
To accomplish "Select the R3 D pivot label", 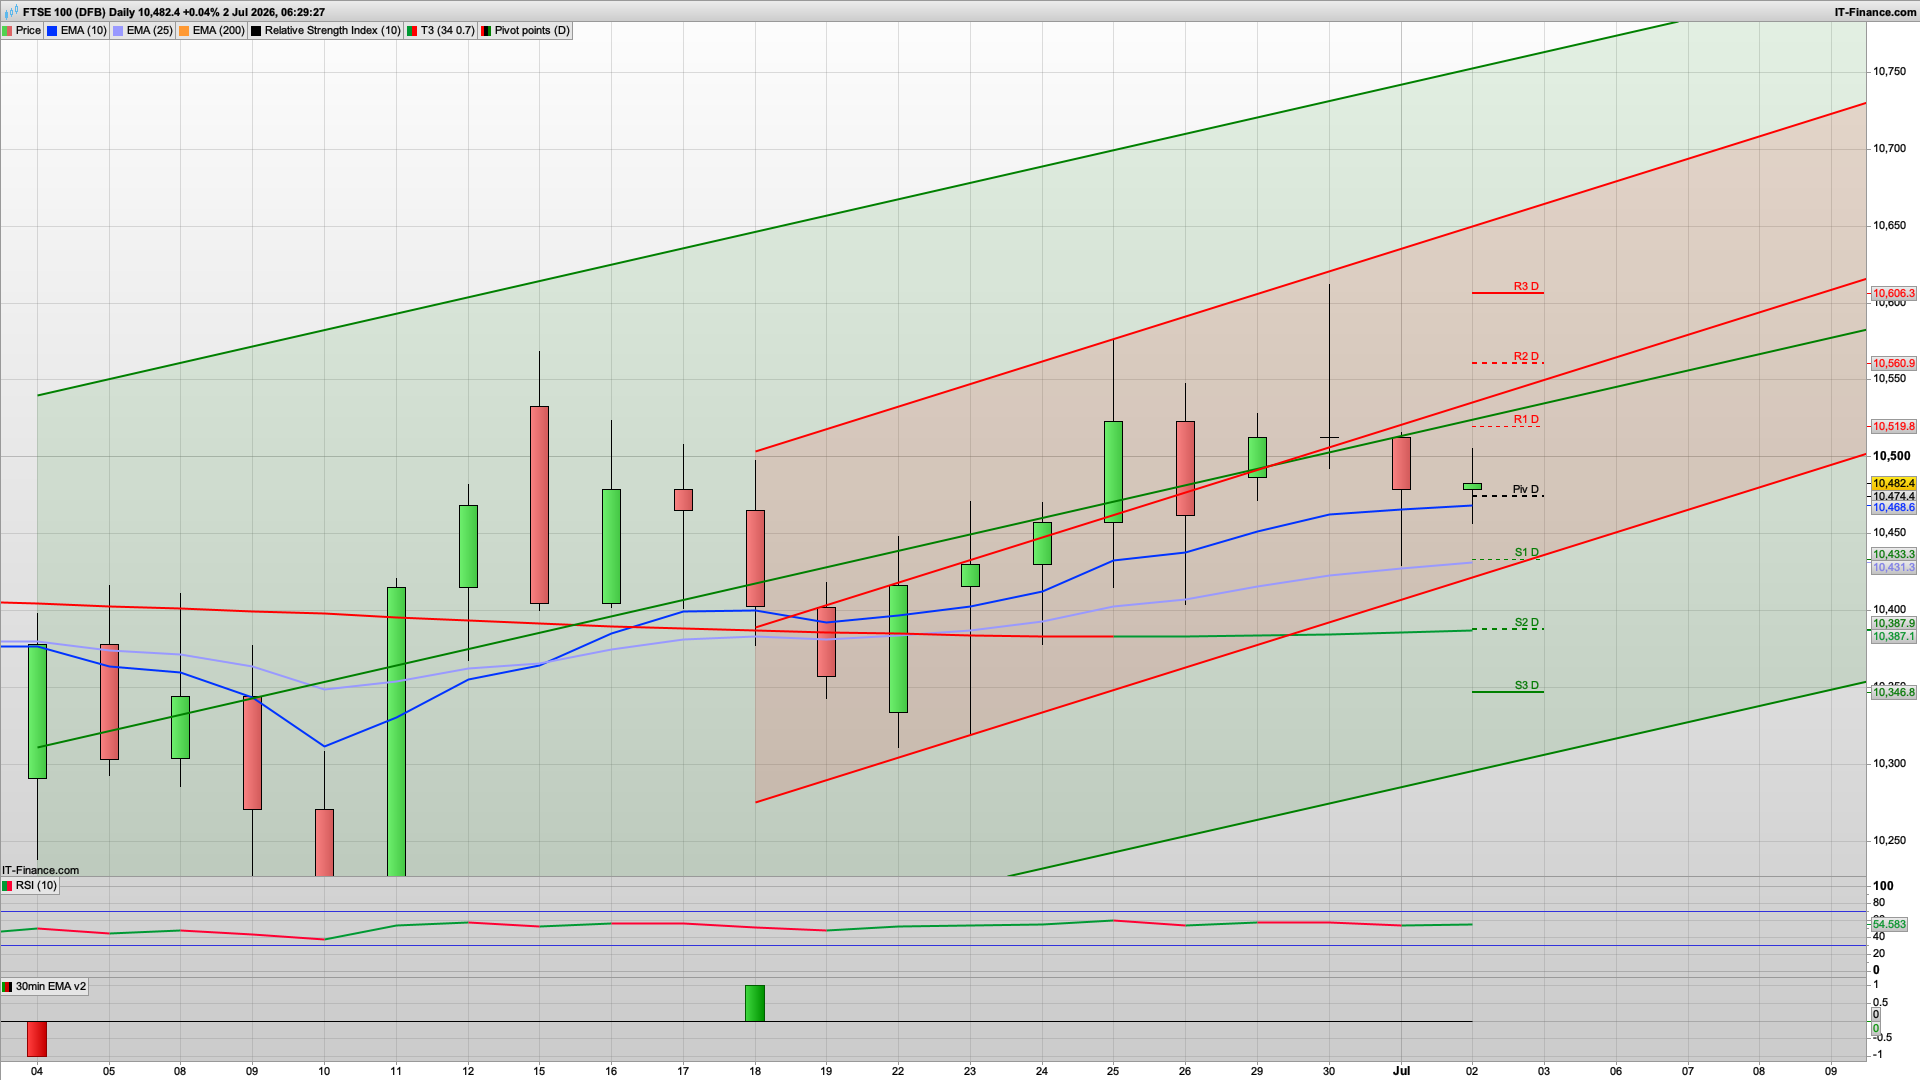I will [x=1526, y=286].
